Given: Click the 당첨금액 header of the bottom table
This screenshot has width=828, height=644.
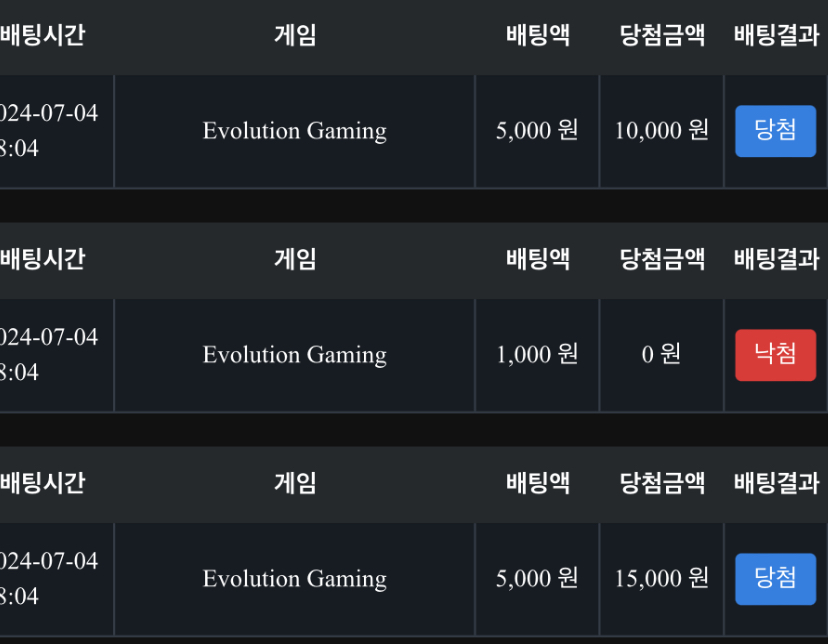Looking at the screenshot, I should [x=662, y=484].
